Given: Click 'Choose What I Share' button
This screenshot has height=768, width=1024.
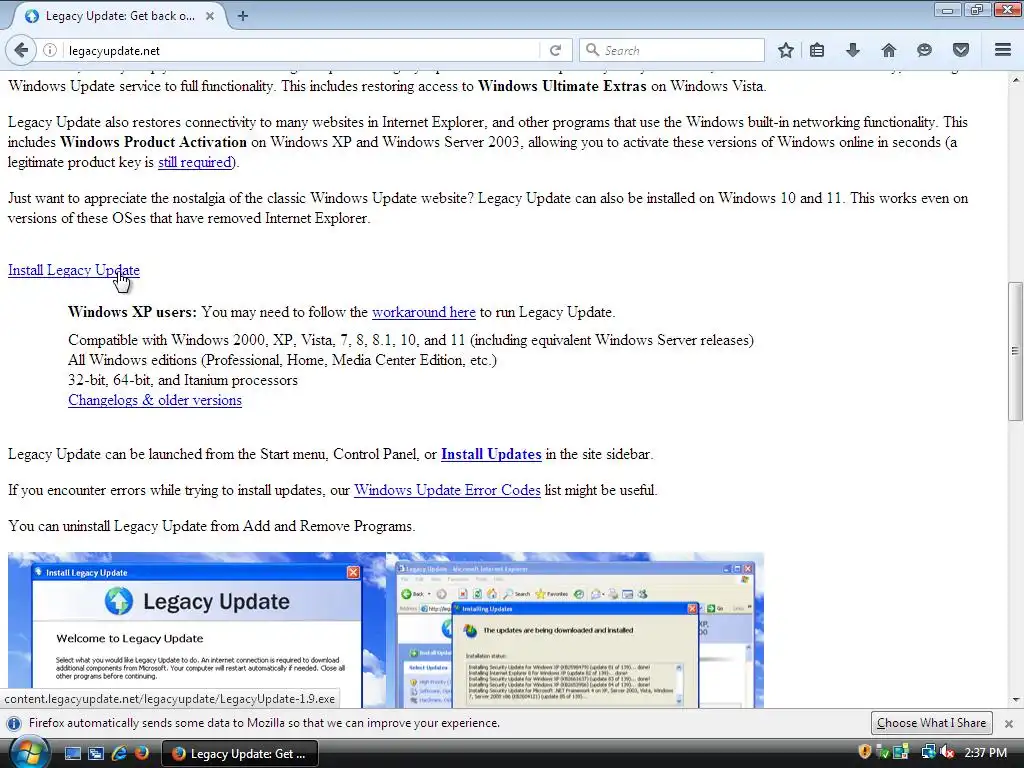Looking at the screenshot, I should [931, 723].
